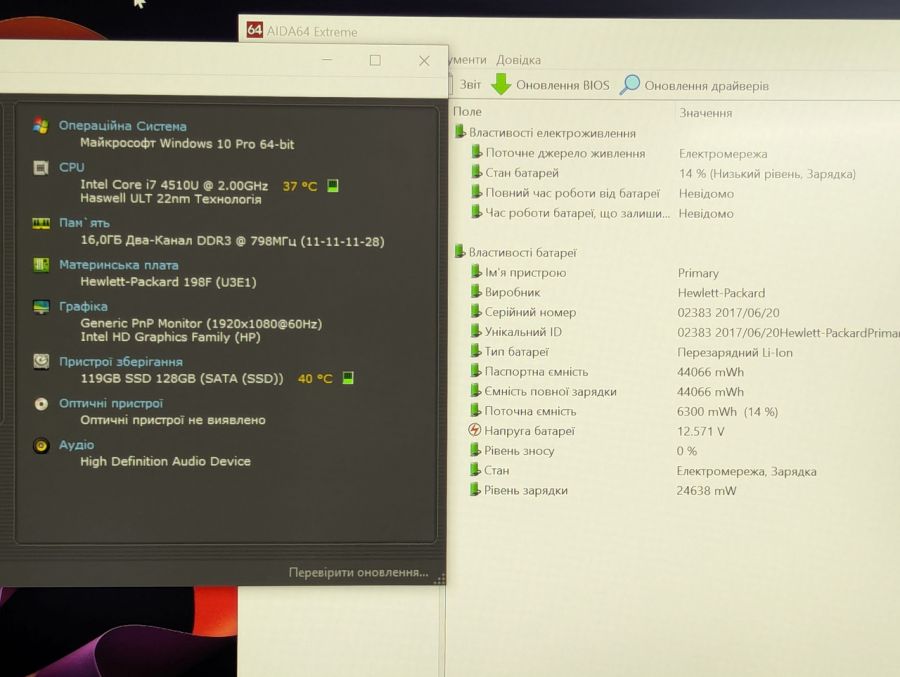The height and width of the screenshot is (677, 900).
Task: Click Перевірити оновлення... link
Action: tap(359, 572)
